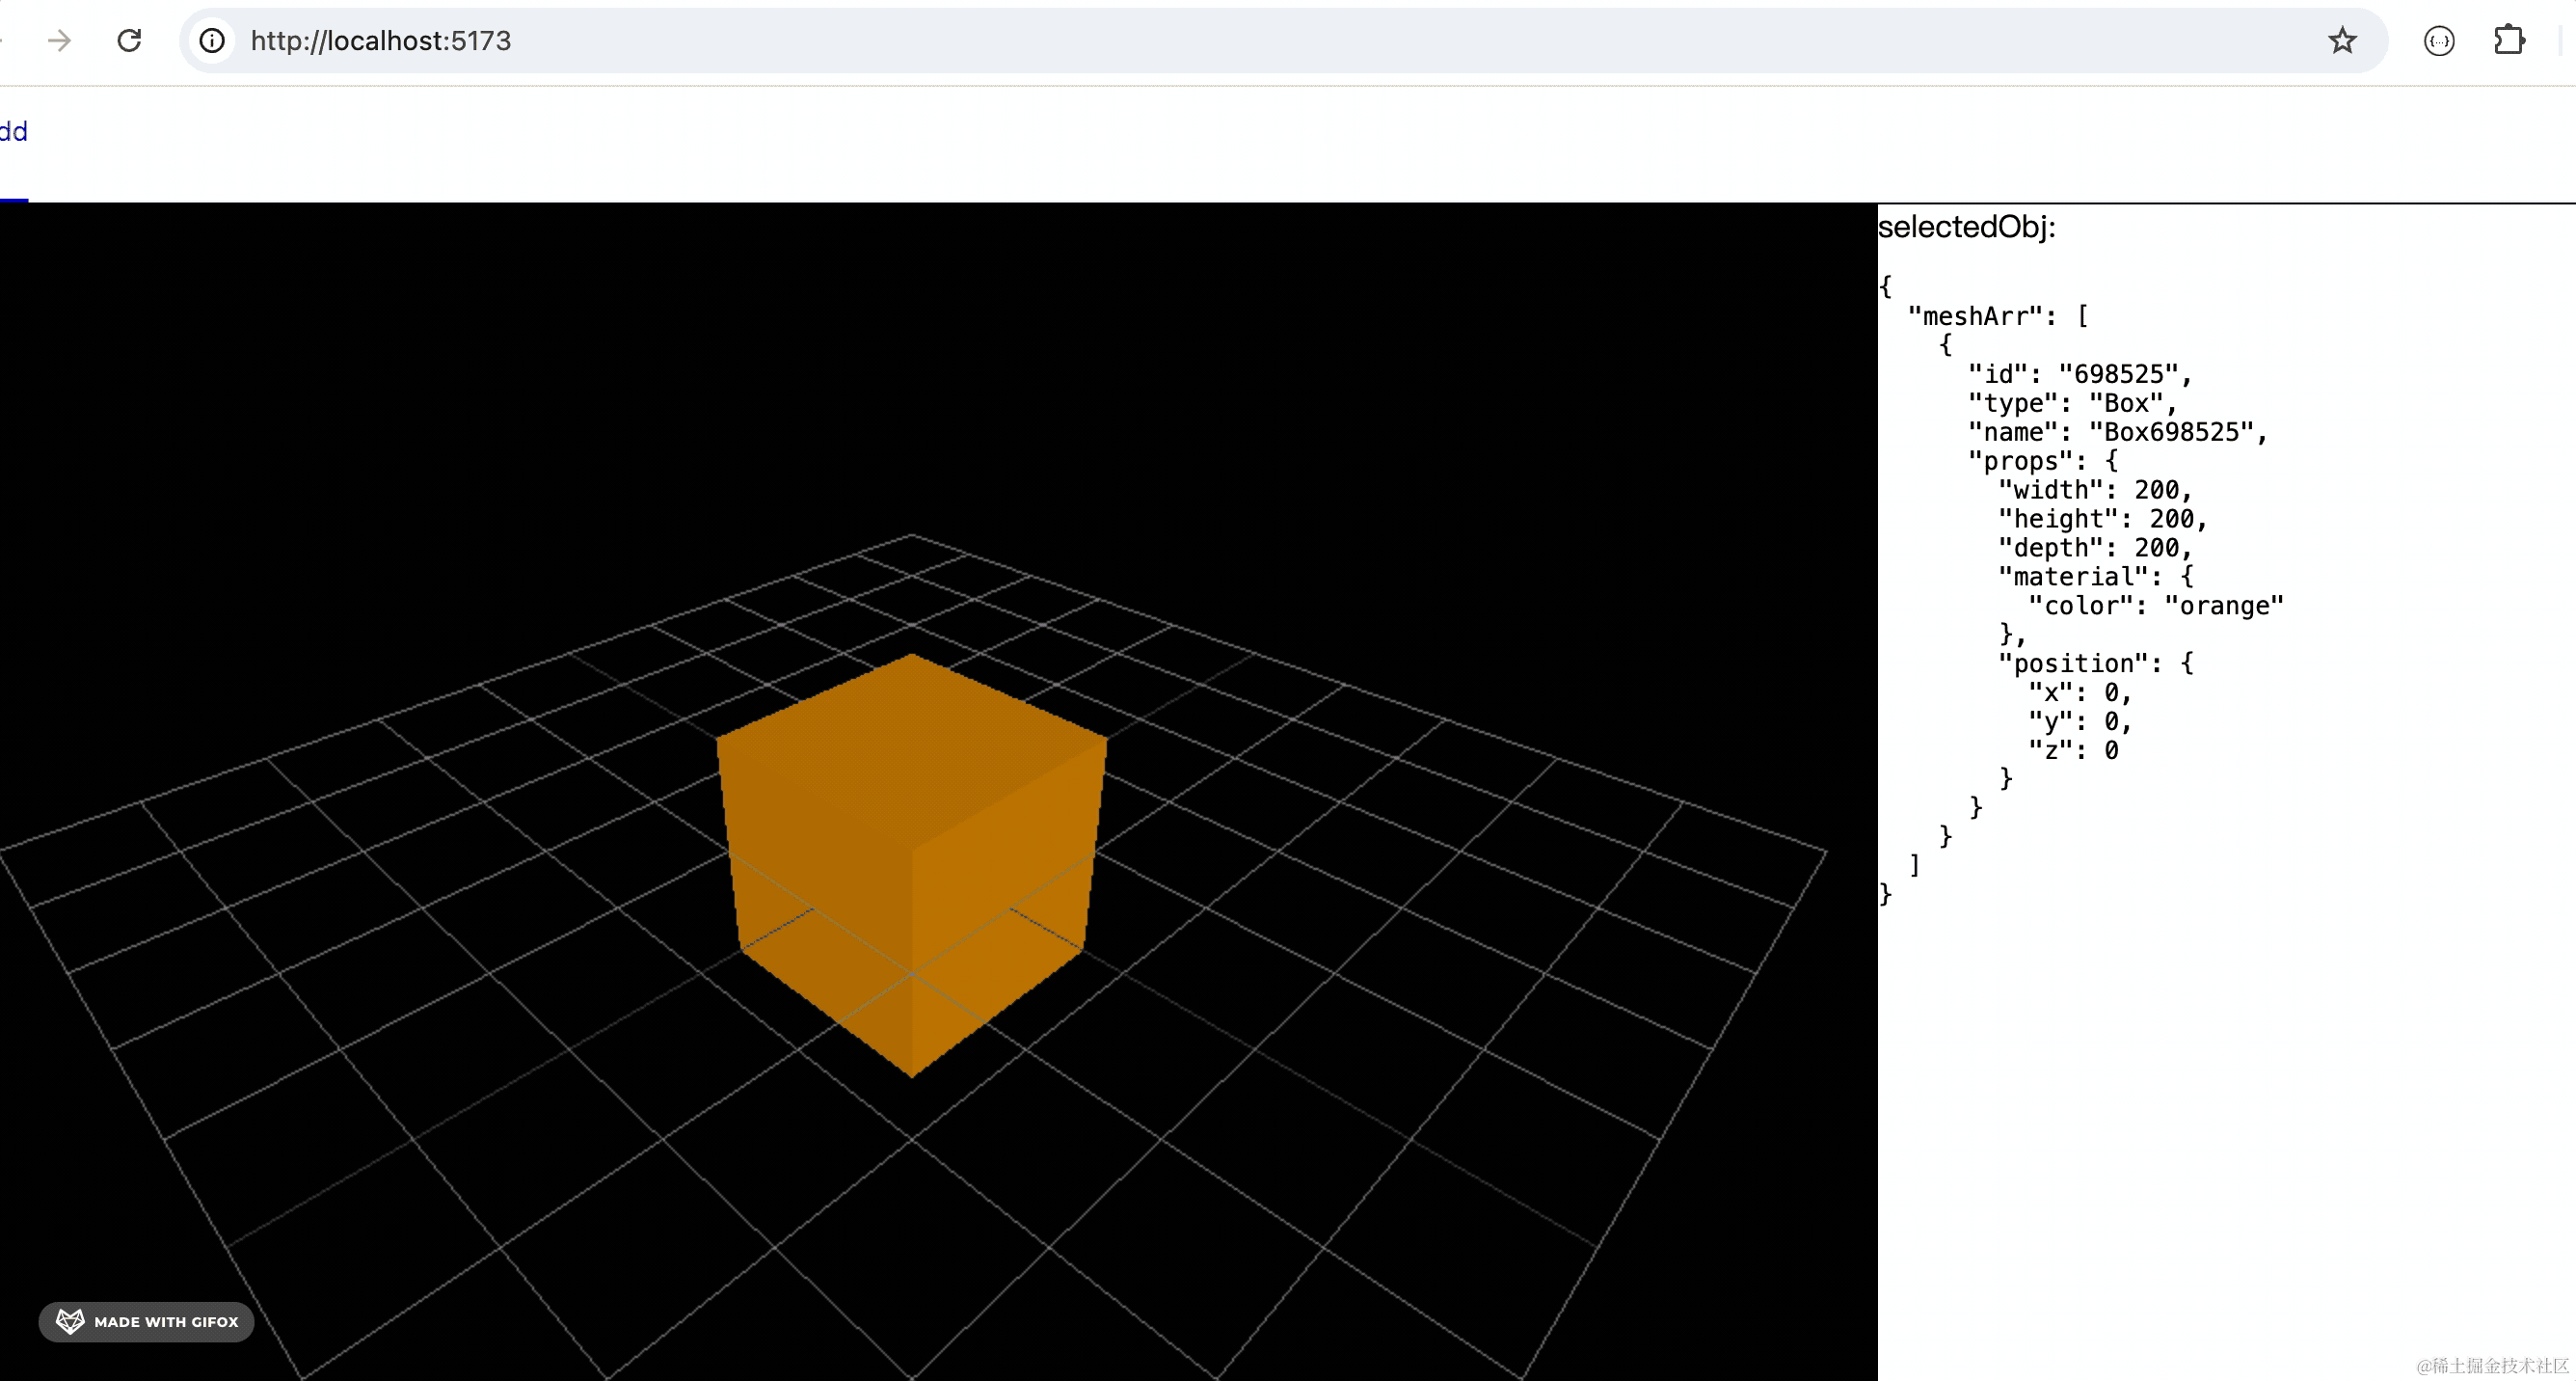2576x1381 pixels.
Task: Focus the address bar showing localhost:5173
Action: 1283,40
